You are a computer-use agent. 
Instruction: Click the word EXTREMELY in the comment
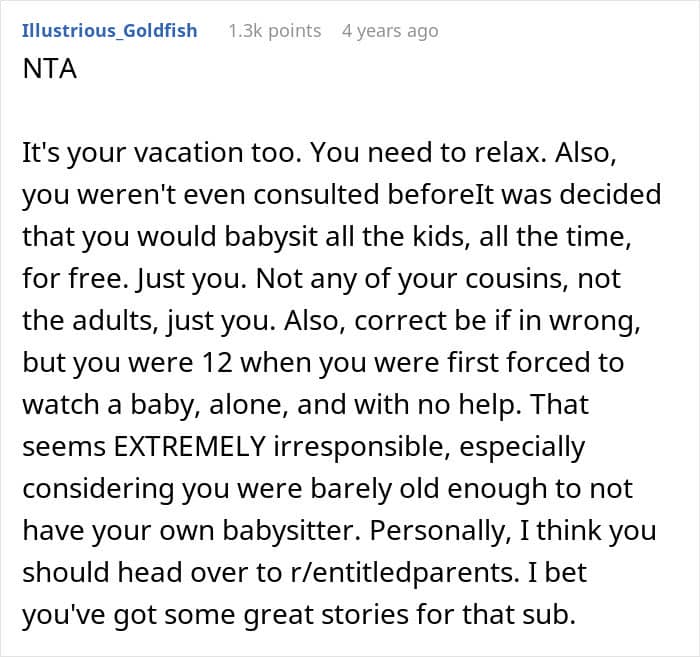[x=190, y=446]
